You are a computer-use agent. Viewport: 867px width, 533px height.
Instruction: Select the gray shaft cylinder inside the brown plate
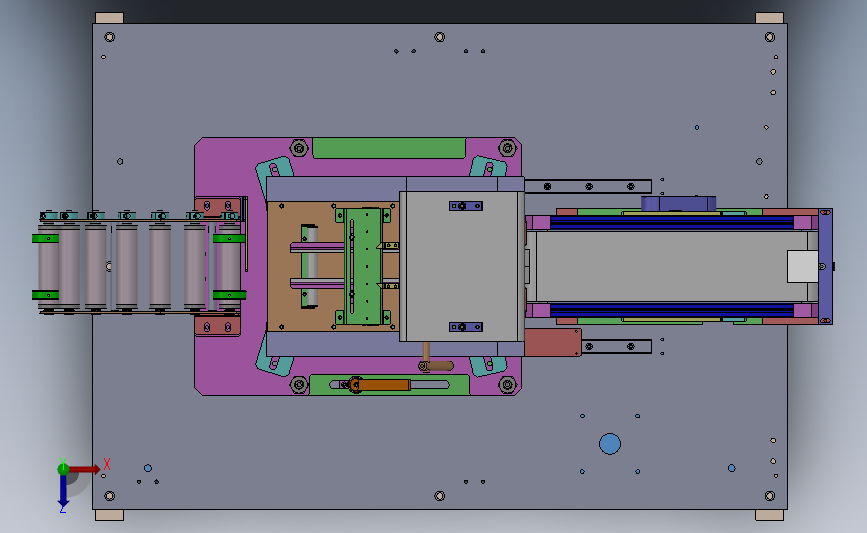pyautogui.click(x=312, y=266)
